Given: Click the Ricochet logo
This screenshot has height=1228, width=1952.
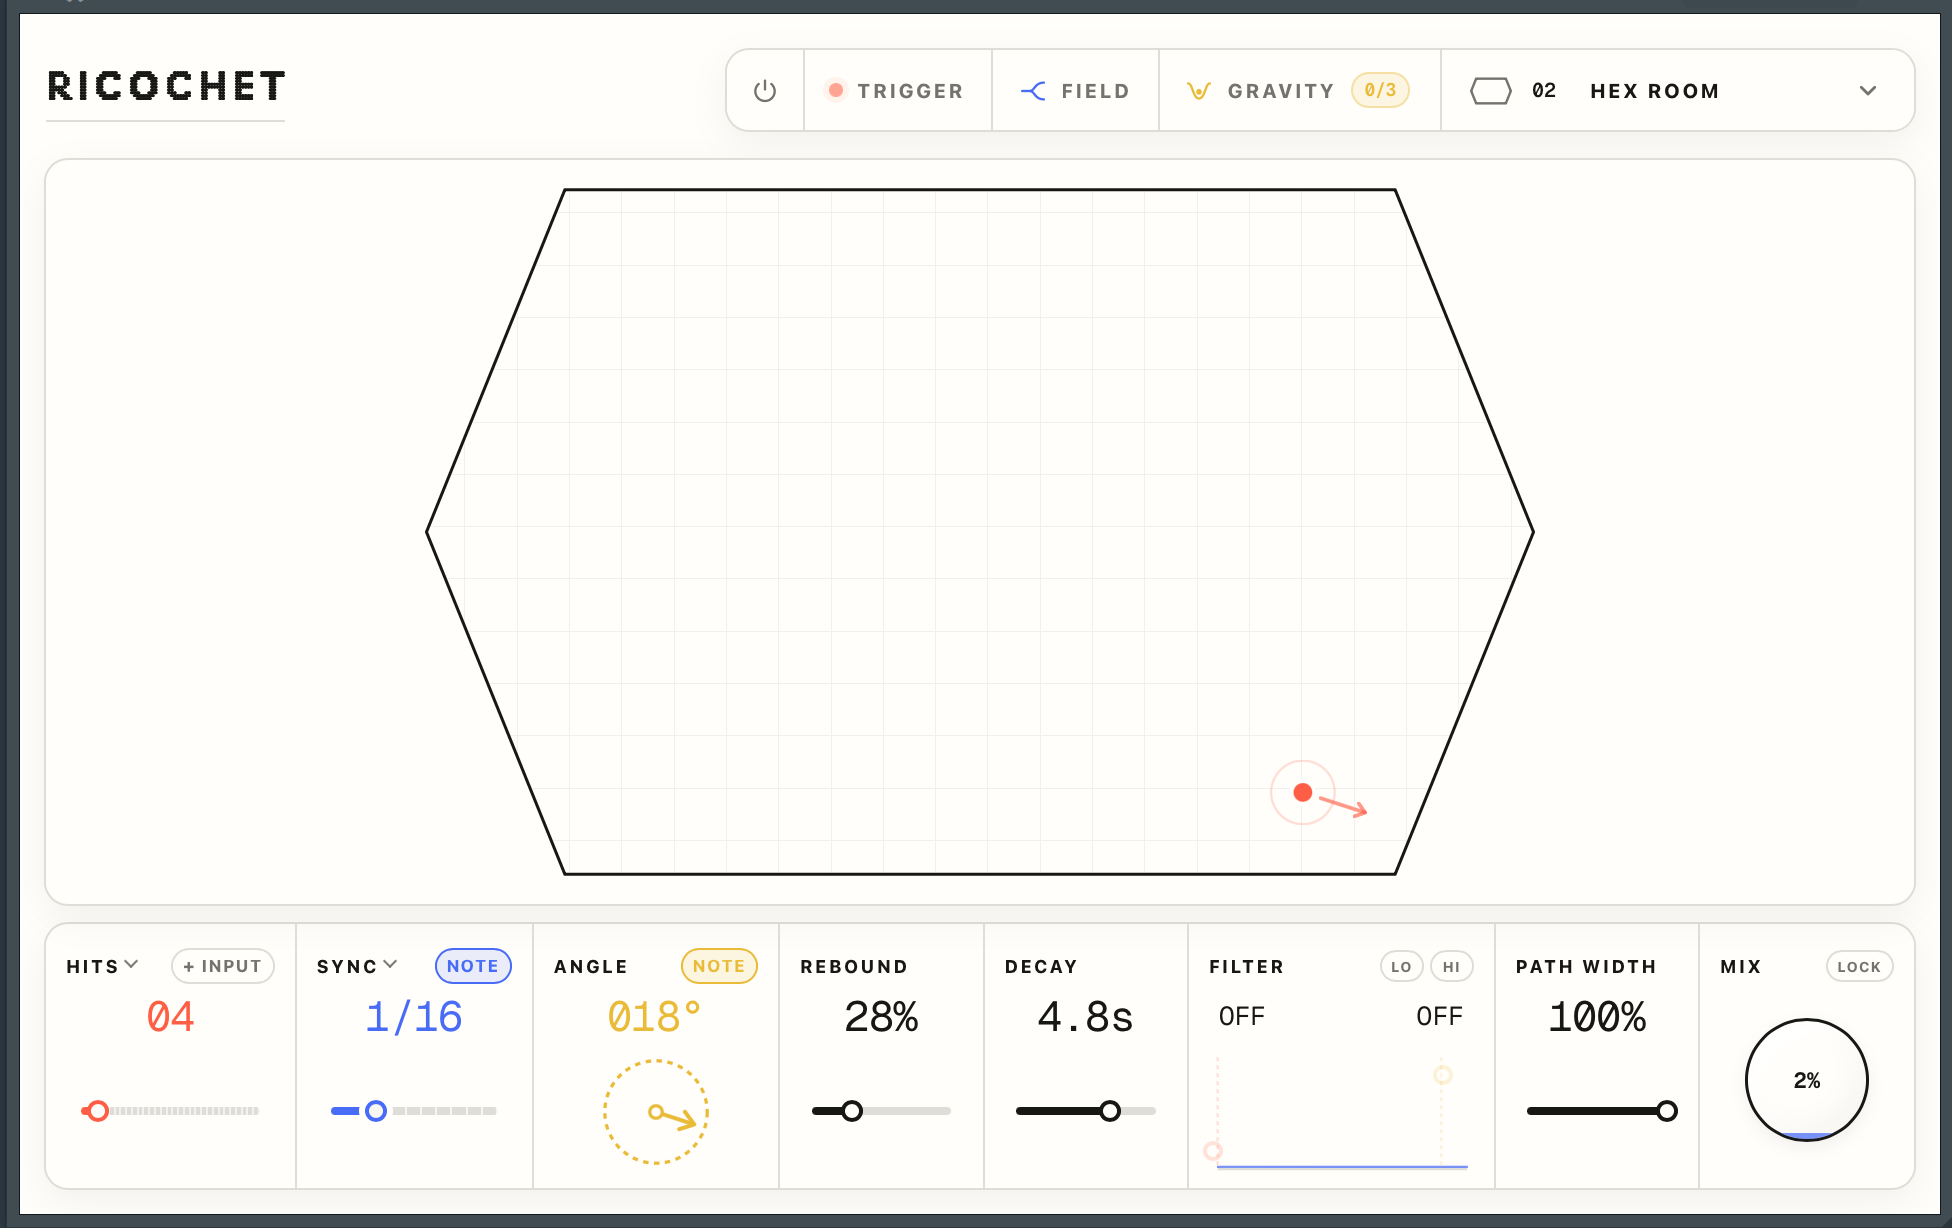Looking at the screenshot, I should pos(166,87).
